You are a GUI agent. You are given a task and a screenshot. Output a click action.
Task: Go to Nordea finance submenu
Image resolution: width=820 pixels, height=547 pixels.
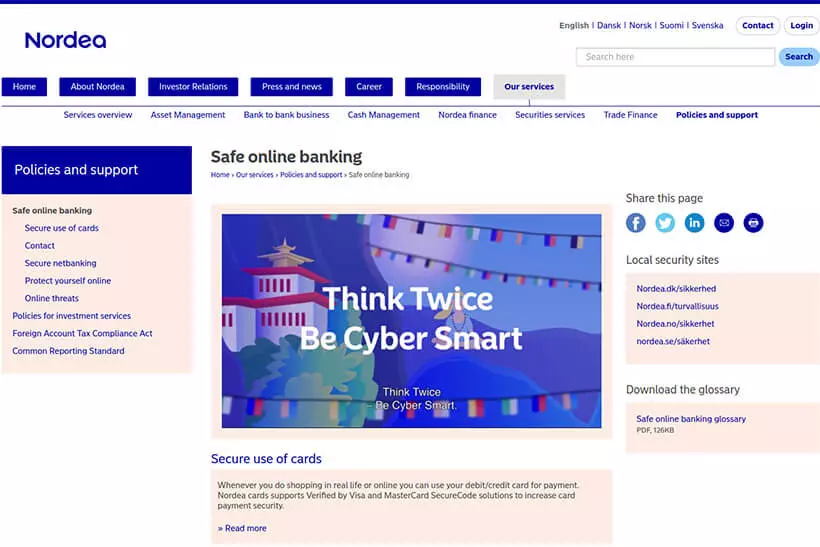(468, 115)
